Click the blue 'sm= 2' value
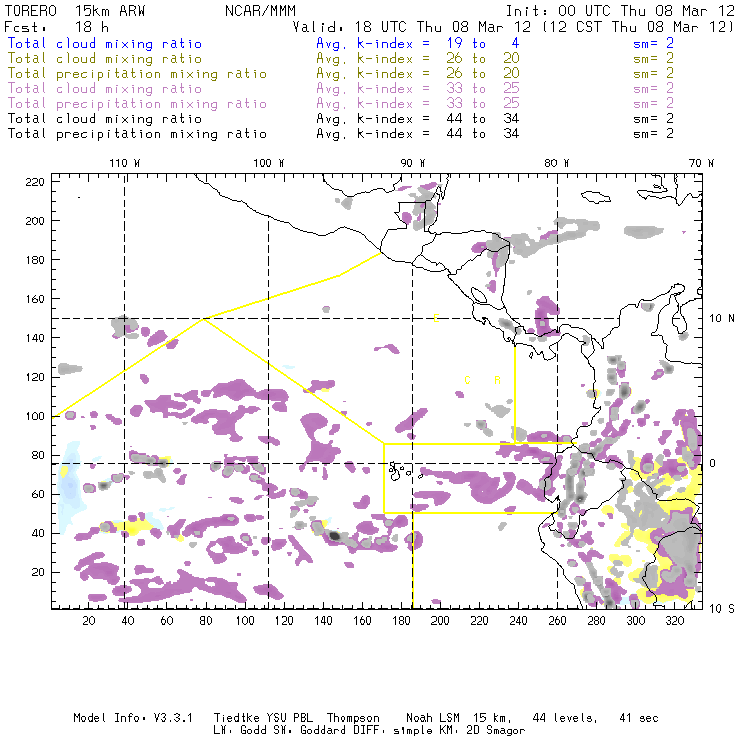Screen dimensions: 740x740 pos(653,43)
